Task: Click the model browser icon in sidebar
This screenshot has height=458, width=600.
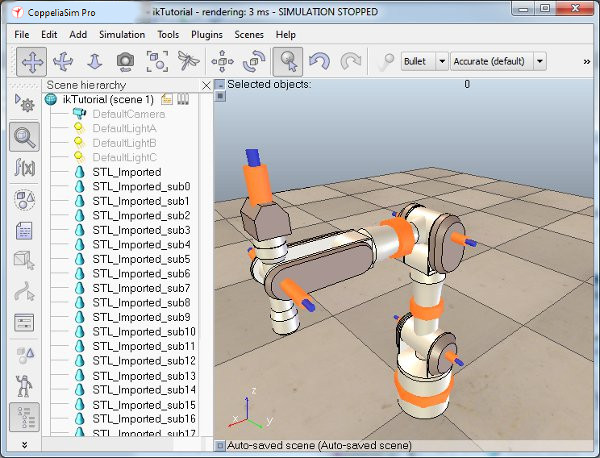Action: 24,355
